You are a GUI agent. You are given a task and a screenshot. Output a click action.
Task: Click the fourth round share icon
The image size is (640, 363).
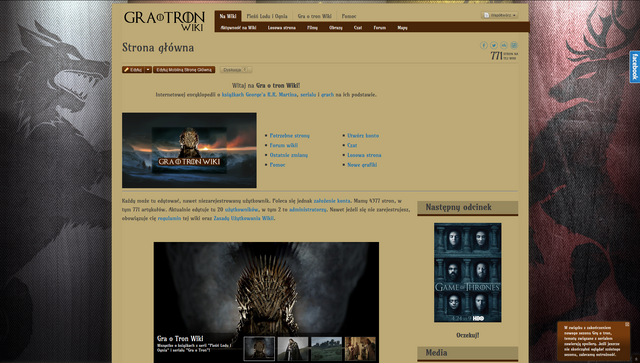(514, 45)
